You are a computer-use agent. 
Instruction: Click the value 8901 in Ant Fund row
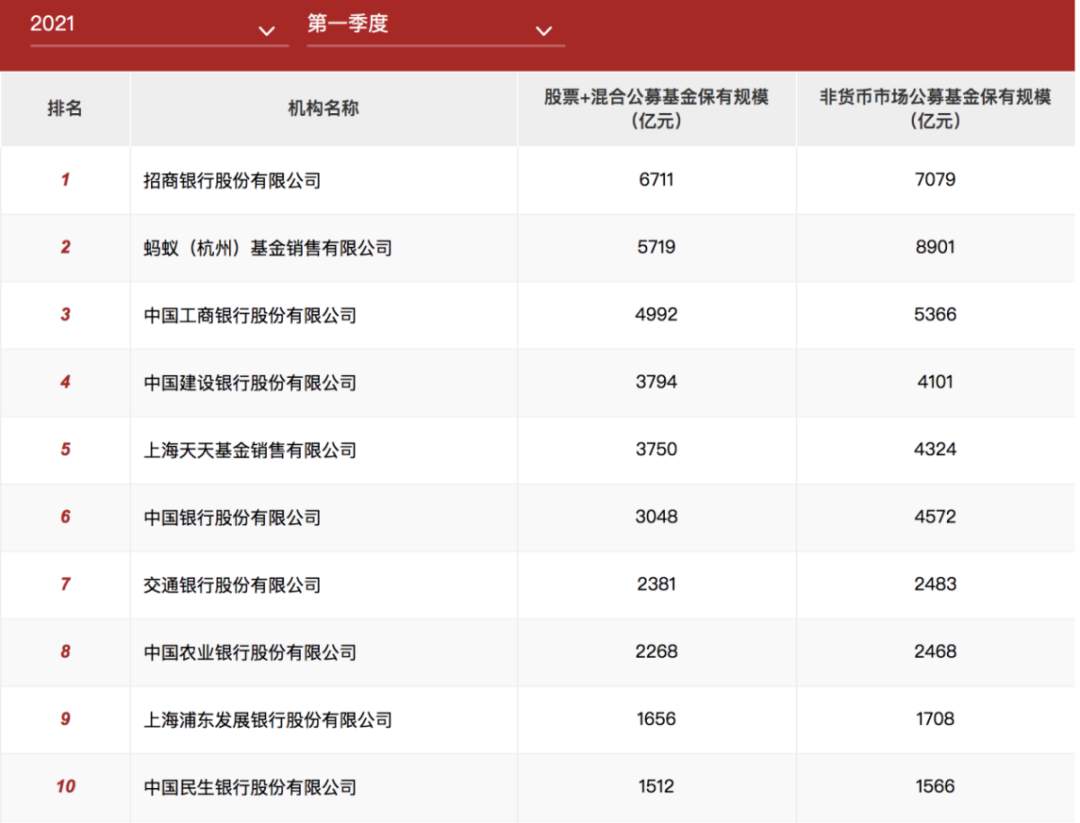coord(935,247)
